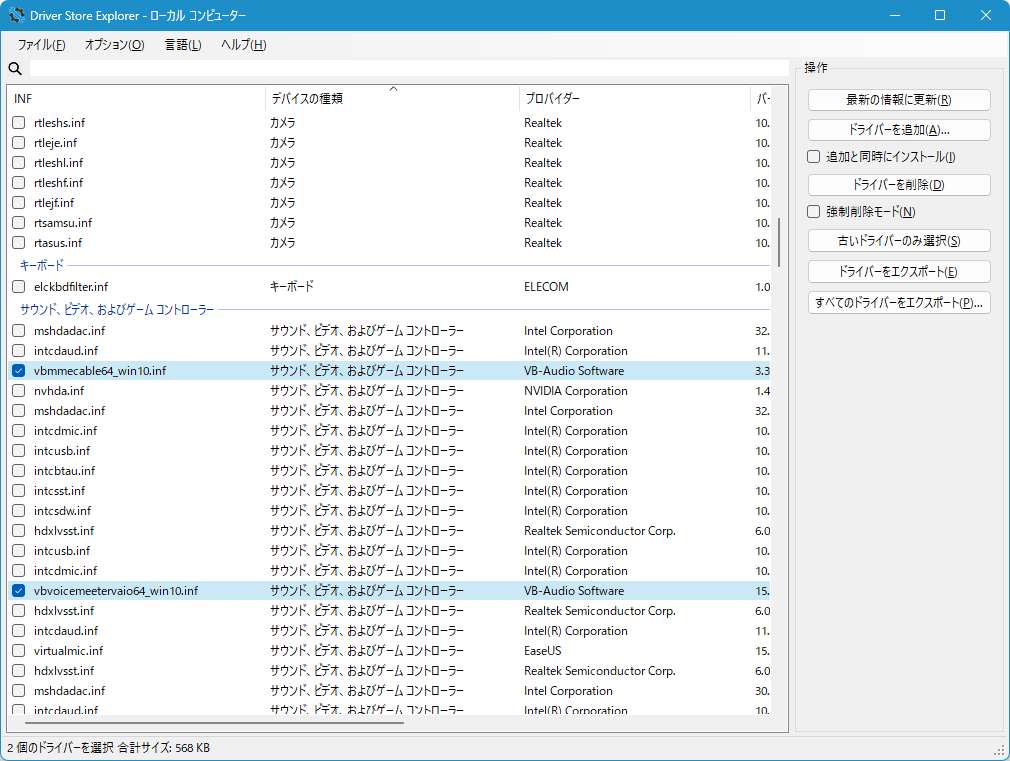Enable the 強制削除モード(N) checkbox

point(814,212)
